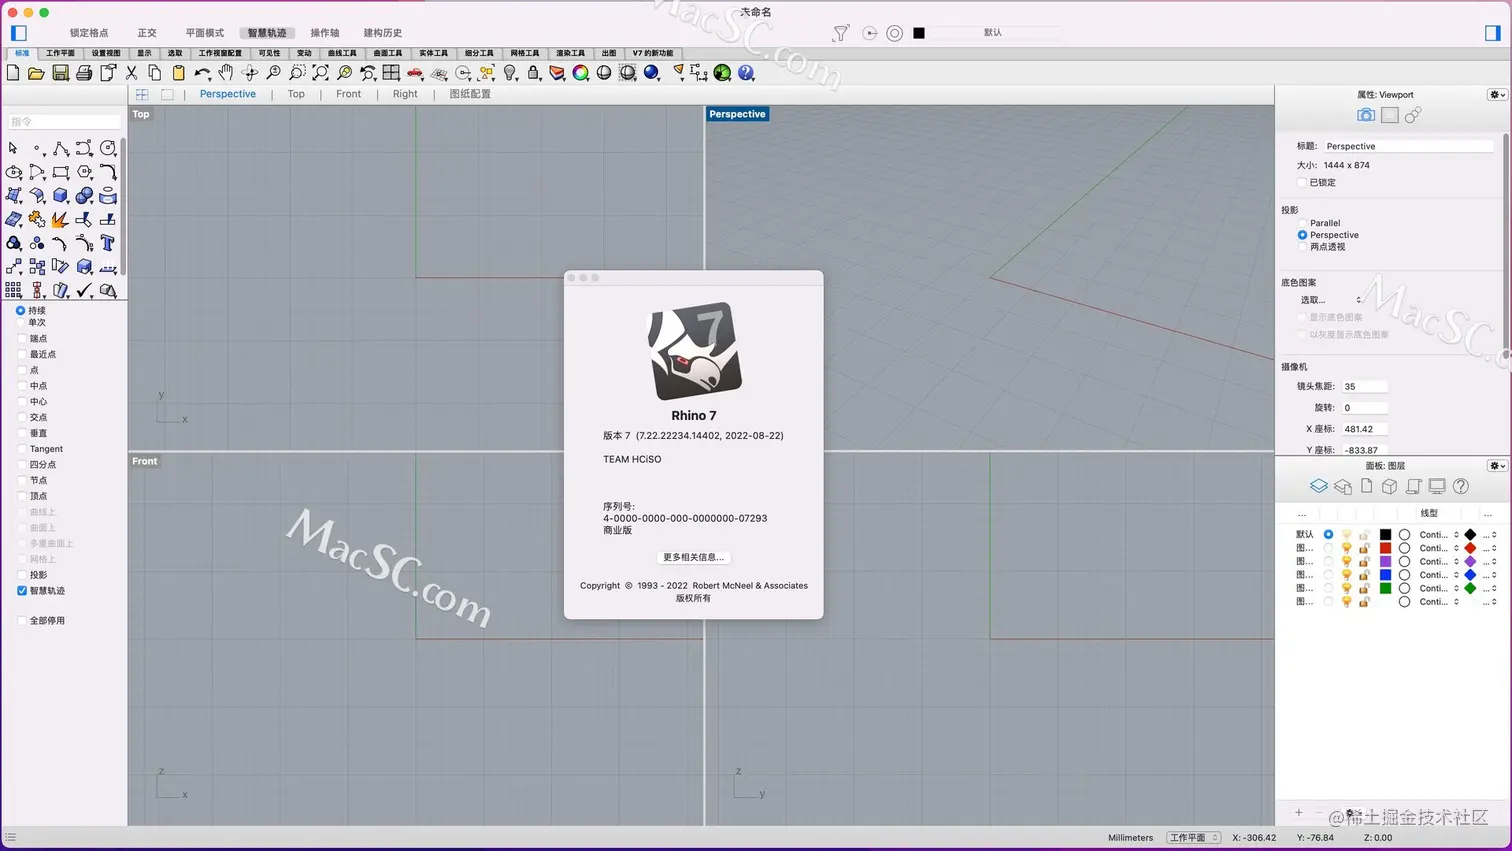Click the Explode burst icon in toolbox
Screen dimensions: 1512x851
(60, 219)
